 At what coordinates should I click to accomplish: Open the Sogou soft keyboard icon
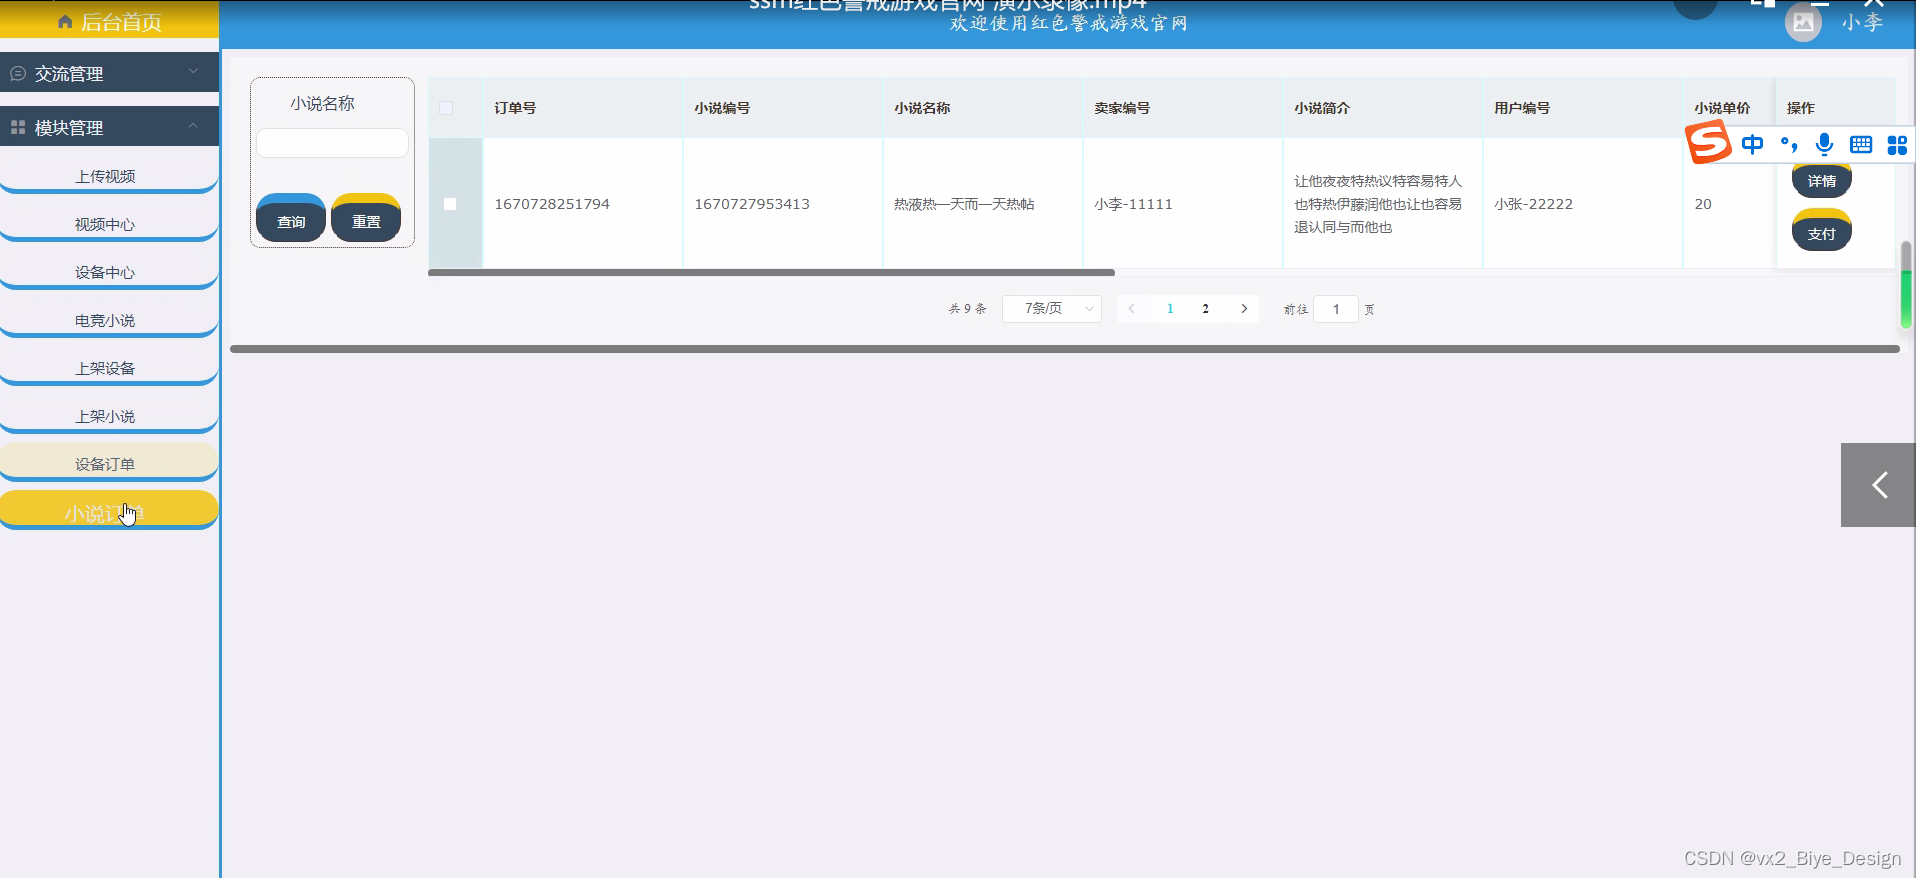pyautogui.click(x=1861, y=144)
